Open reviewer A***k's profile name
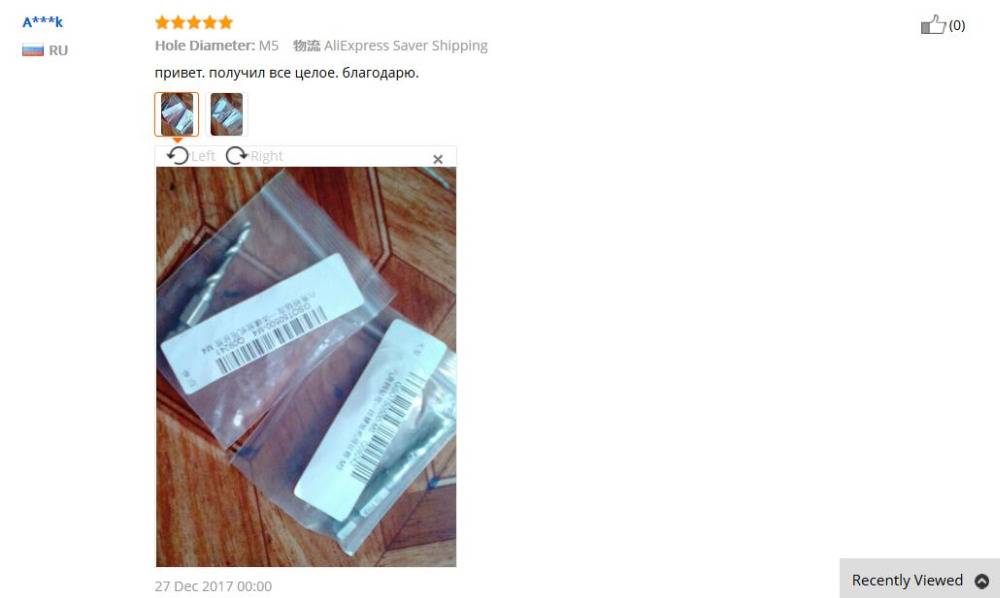Screen dimensions: 1000x598 (43, 22)
